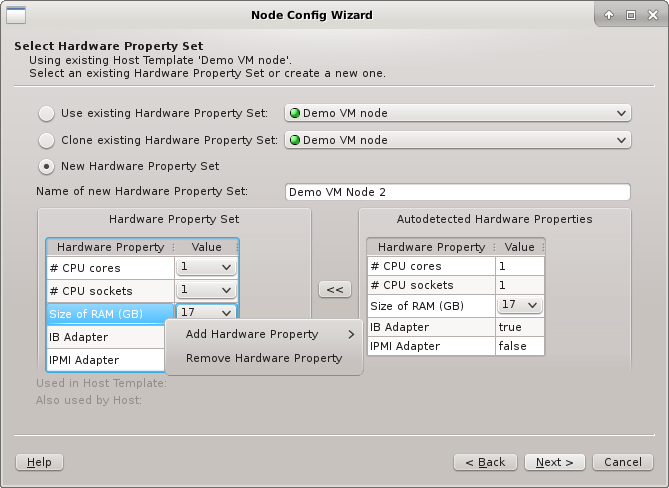The width and height of the screenshot is (669, 488).
Task: Open the # CPU cores value dropdown
Action: (206, 267)
